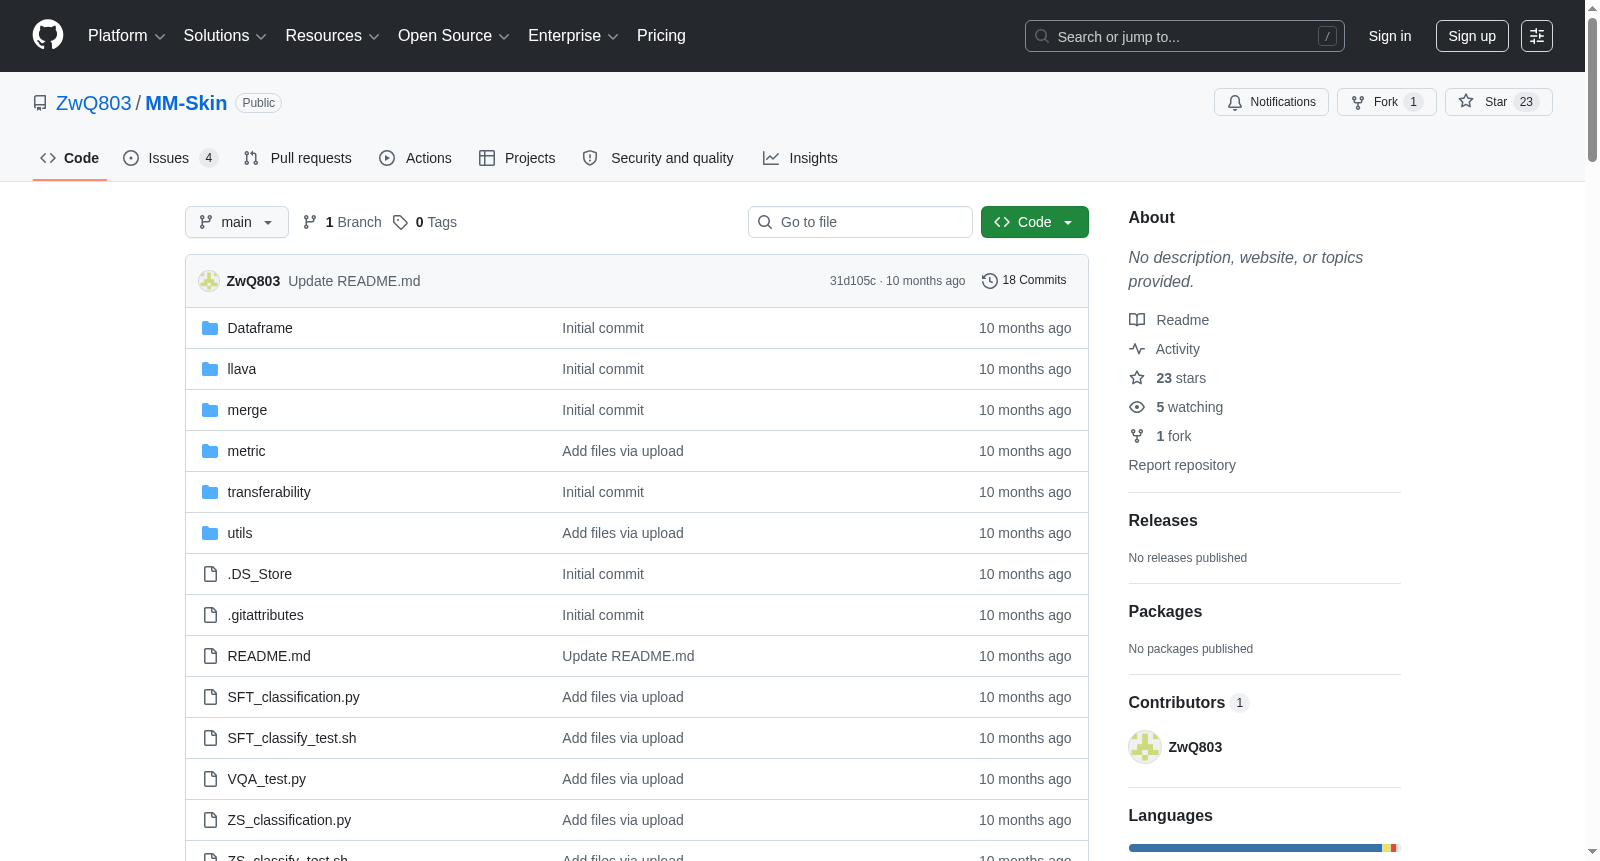Open the Update README.md latest commit message
This screenshot has height=861, width=1600.
point(354,281)
